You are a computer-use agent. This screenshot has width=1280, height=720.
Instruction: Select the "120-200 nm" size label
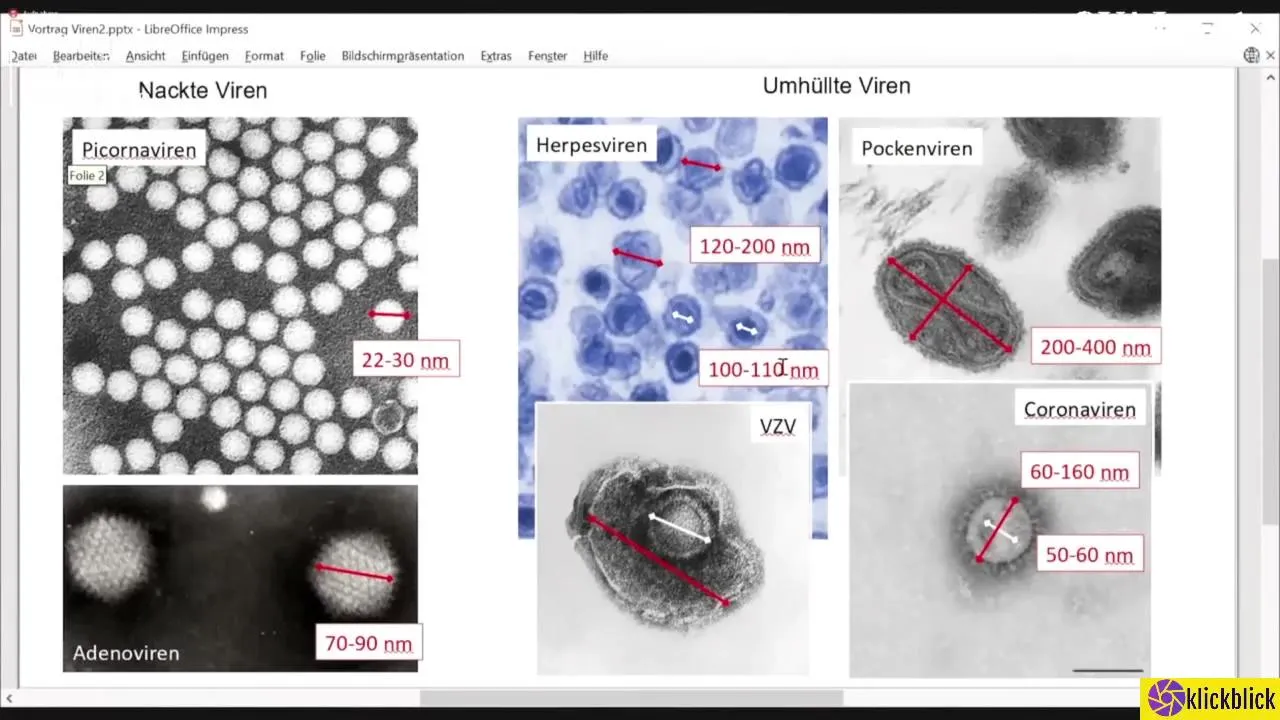tap(754, 245)
